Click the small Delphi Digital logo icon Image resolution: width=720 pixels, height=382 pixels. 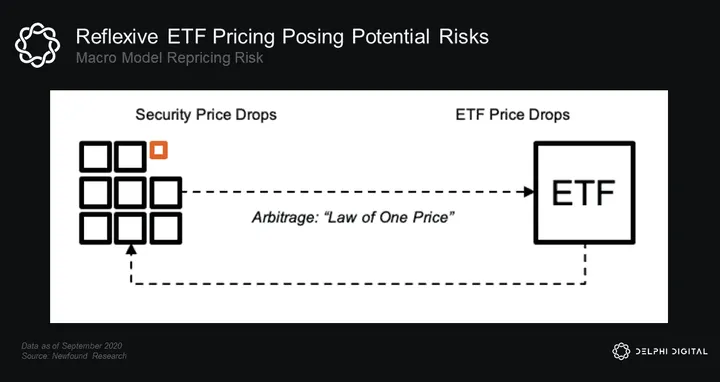click(621, 351)
